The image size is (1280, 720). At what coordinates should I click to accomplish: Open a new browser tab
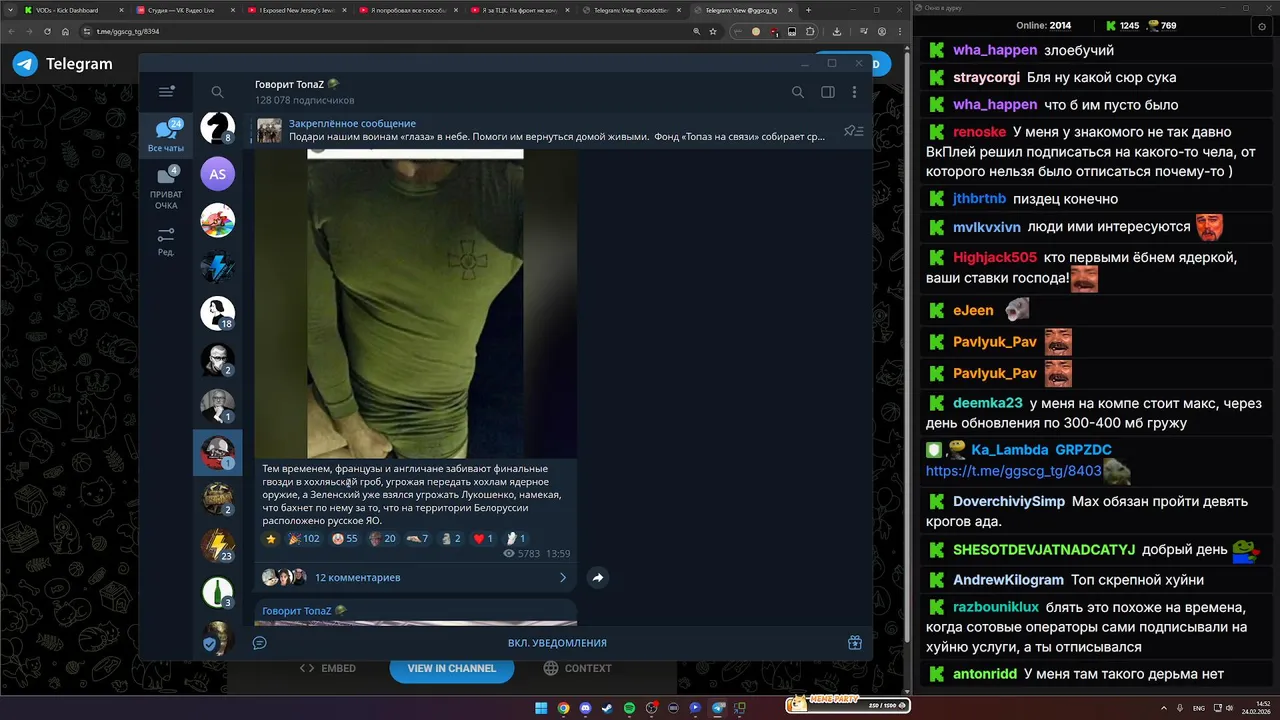pos(809,10)
